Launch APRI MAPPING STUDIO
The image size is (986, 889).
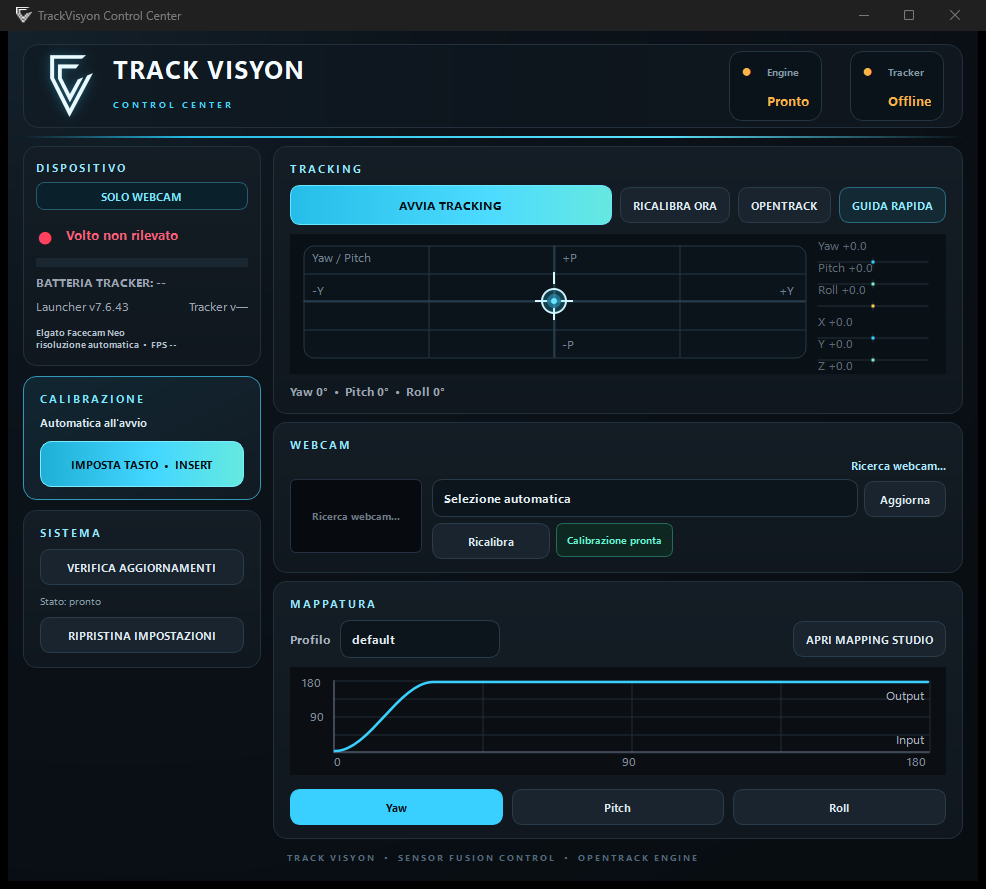click(x=869, y=639)
